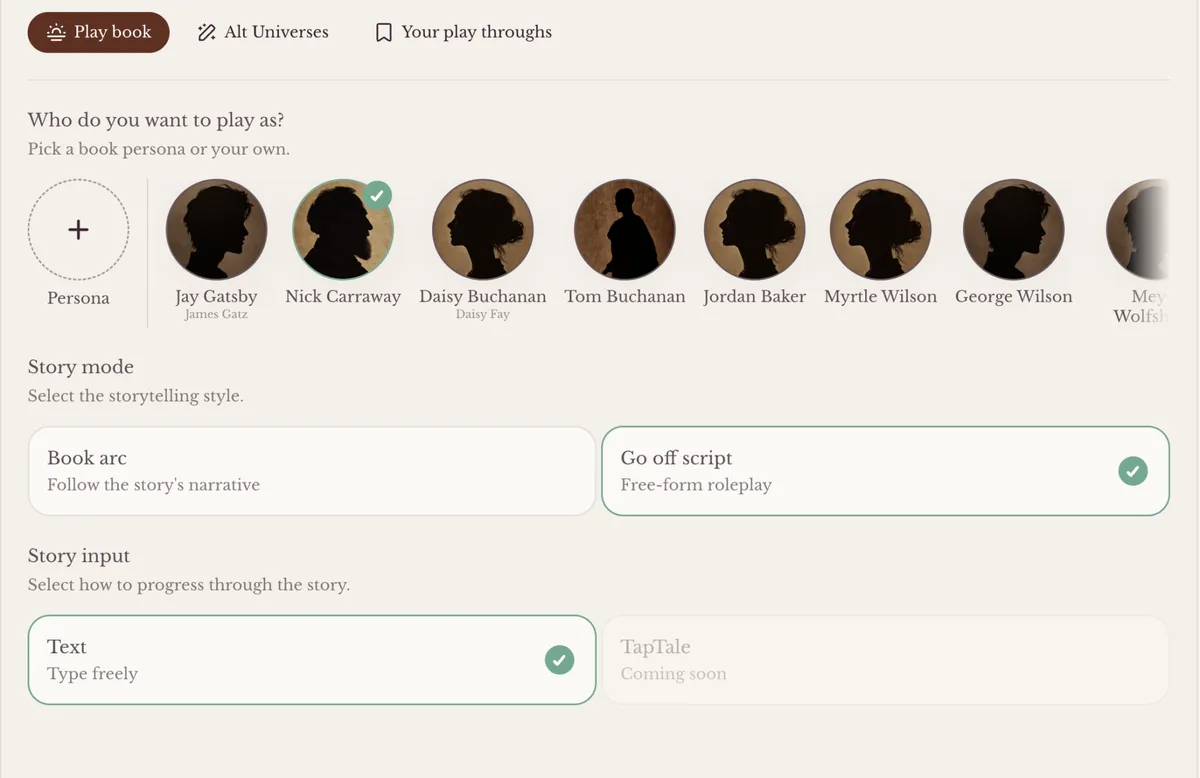Switch to Alt Universes tab
The image size is (1200, 778).
click(x=263, y=32)
